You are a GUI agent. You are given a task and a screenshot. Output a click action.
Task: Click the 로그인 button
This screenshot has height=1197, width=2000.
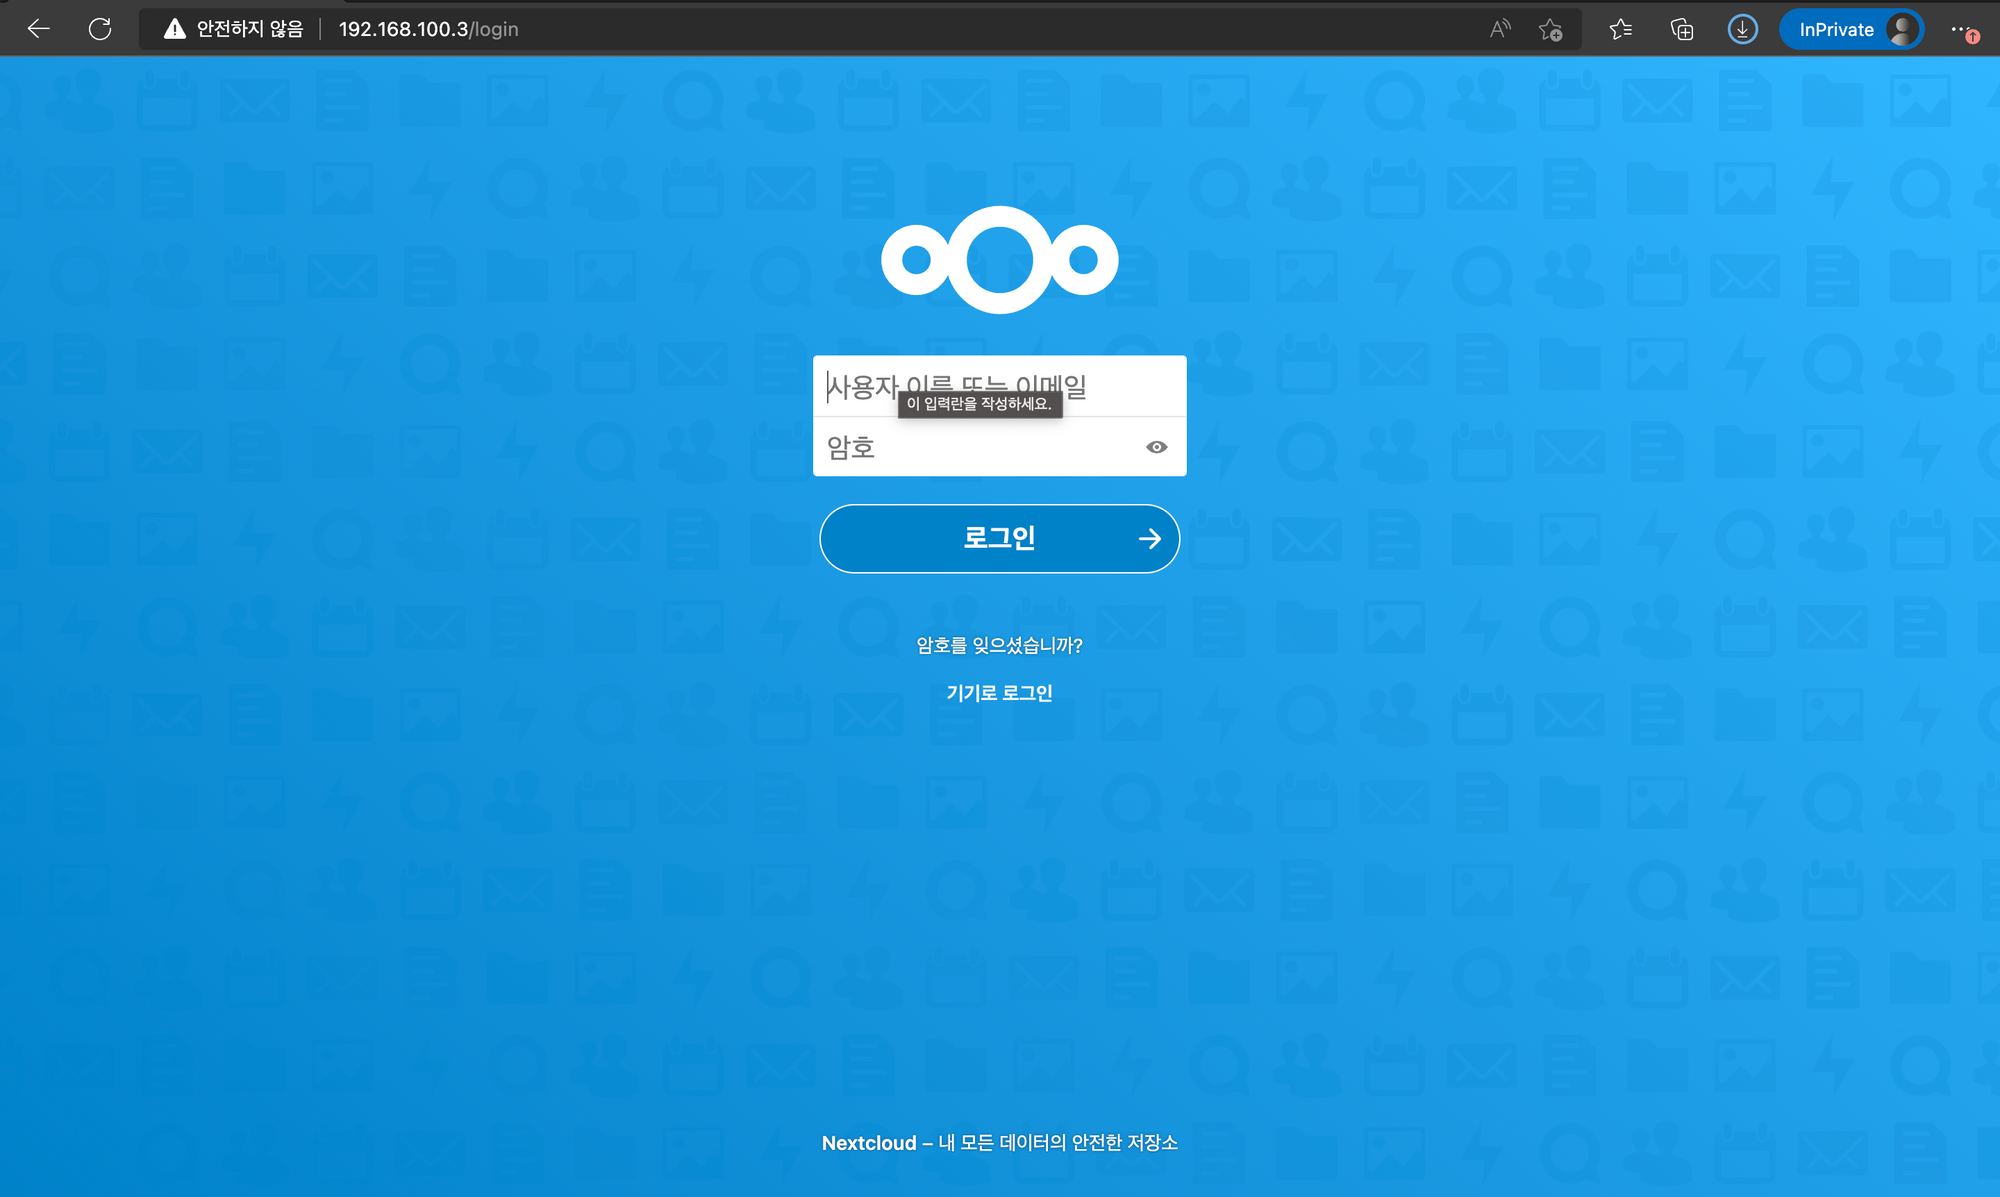pyautogui.click(x=999, y=538)
